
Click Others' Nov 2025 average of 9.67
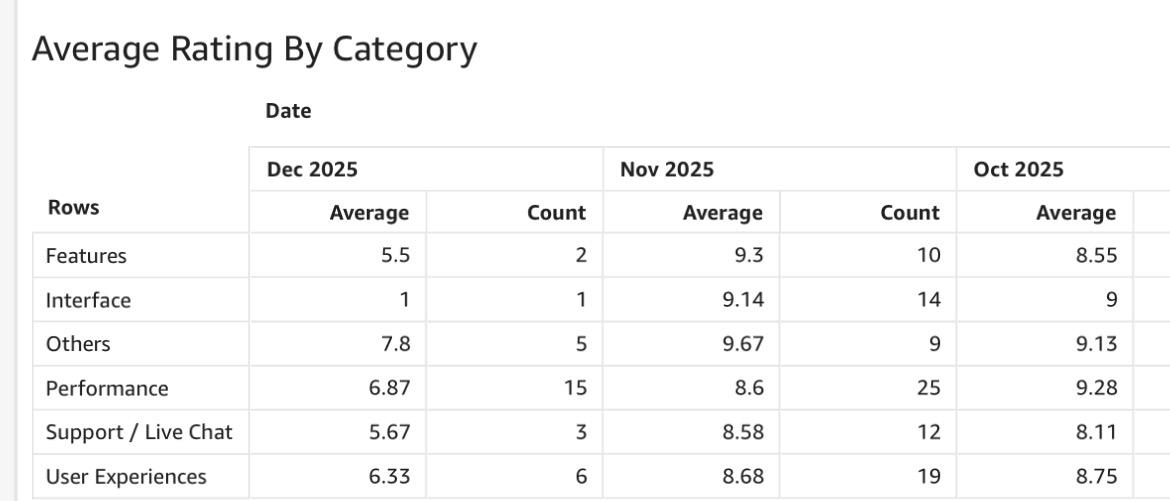[x=743, y=344]
